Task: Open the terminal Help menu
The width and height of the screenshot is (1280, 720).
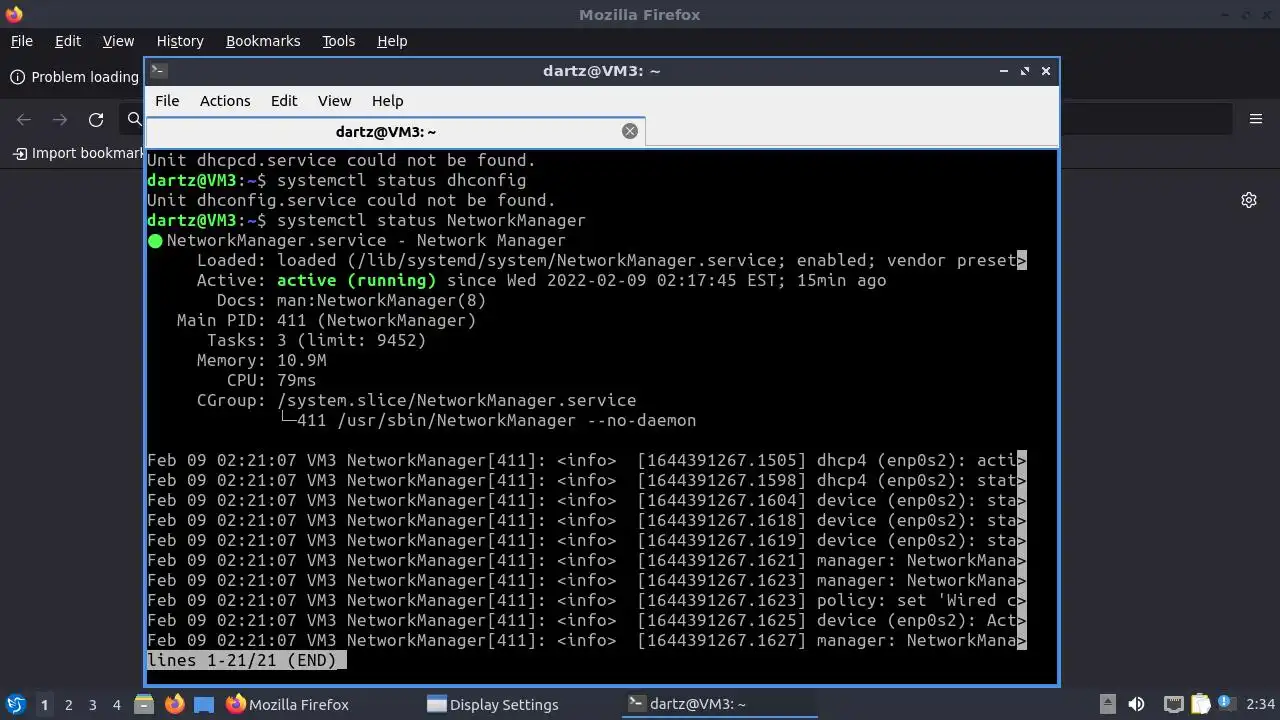Action: 387,101
